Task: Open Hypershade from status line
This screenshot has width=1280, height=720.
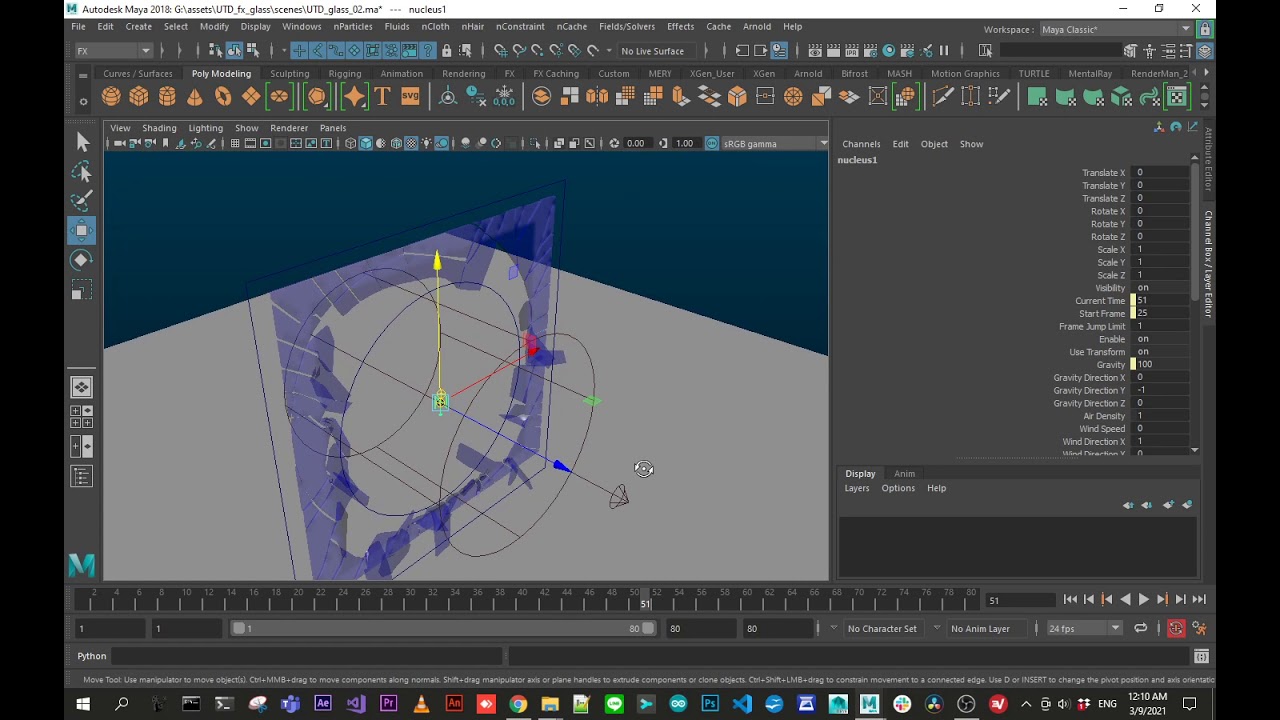Action: point(889,51)
